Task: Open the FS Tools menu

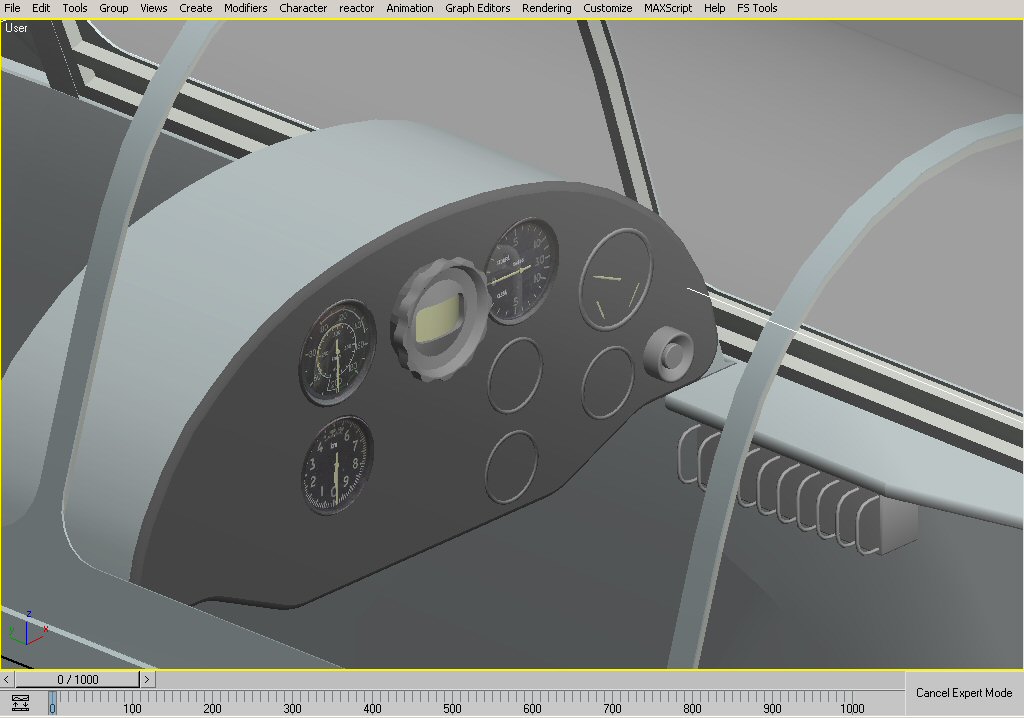Action: click(x=757, y=8)
